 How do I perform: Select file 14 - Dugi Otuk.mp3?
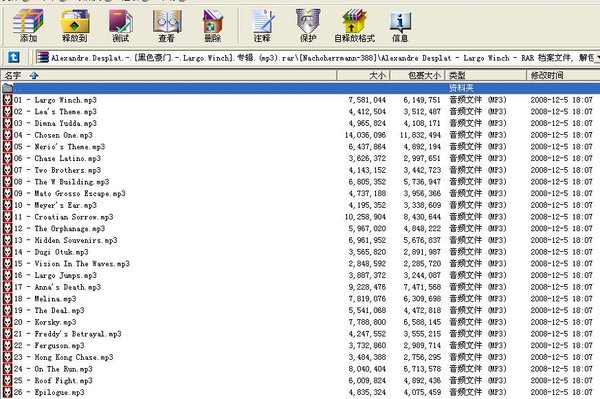(x=51, y=252)
